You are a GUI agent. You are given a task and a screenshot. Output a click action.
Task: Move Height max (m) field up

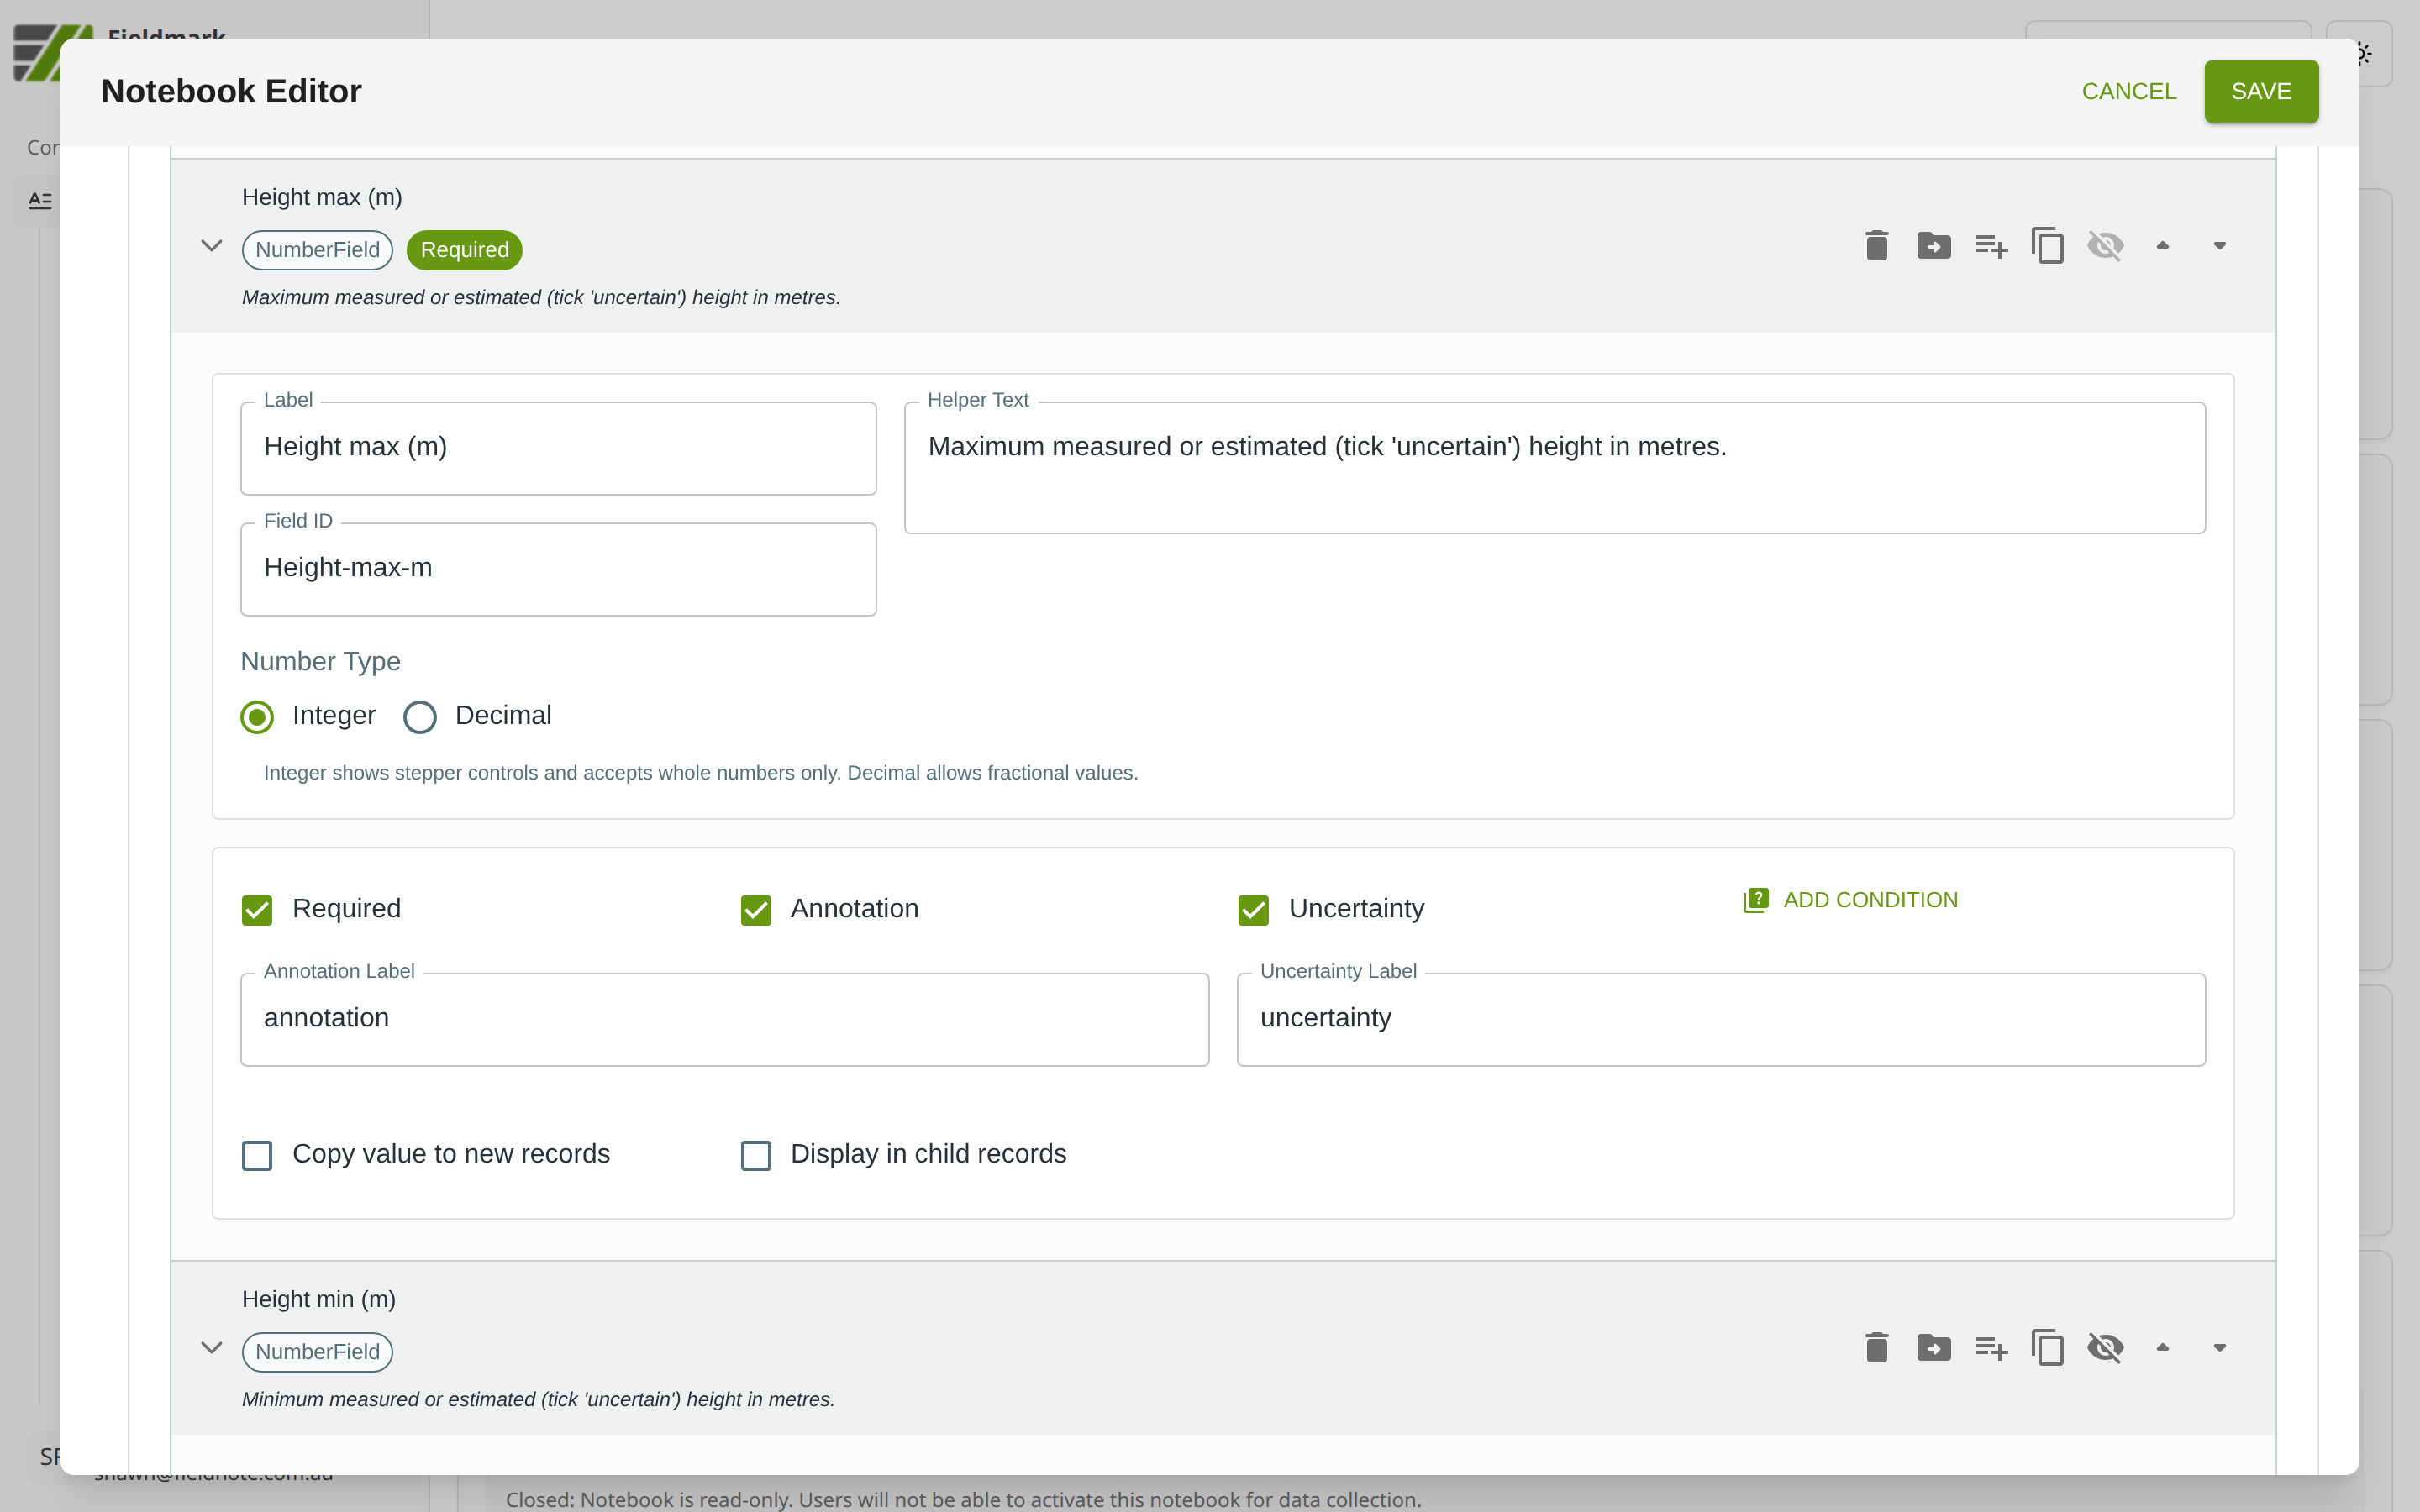[x=2162, y=246]
